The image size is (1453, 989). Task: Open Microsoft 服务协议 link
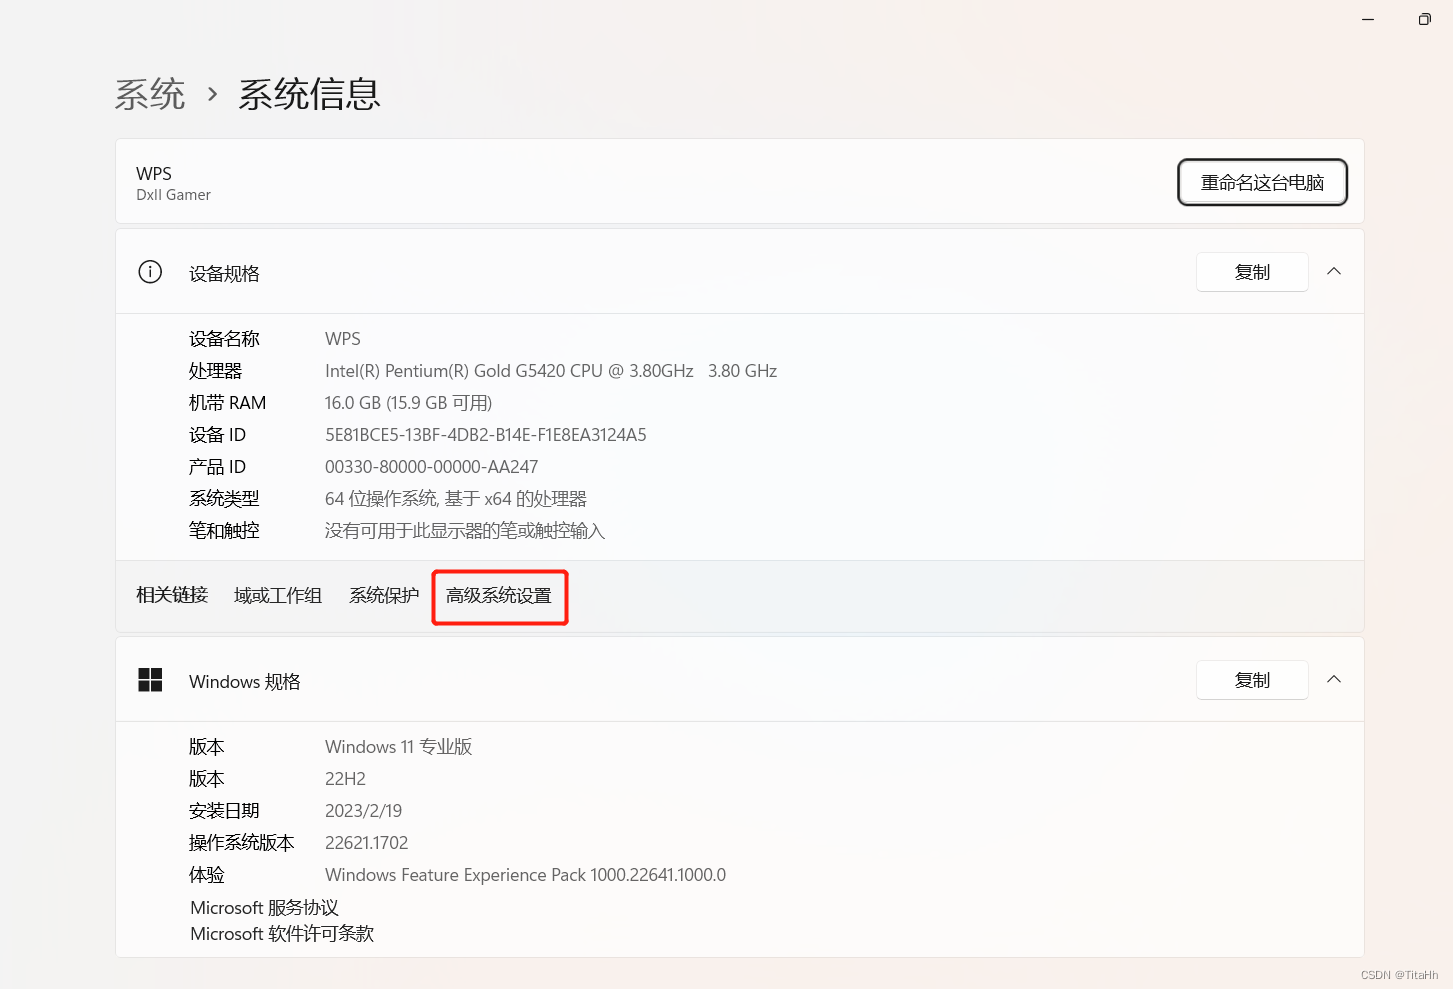point(265,908)
